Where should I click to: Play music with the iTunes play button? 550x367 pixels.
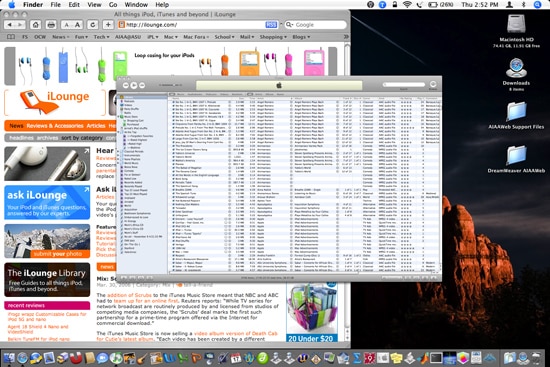pyautogui.click(x=134, y=85)
